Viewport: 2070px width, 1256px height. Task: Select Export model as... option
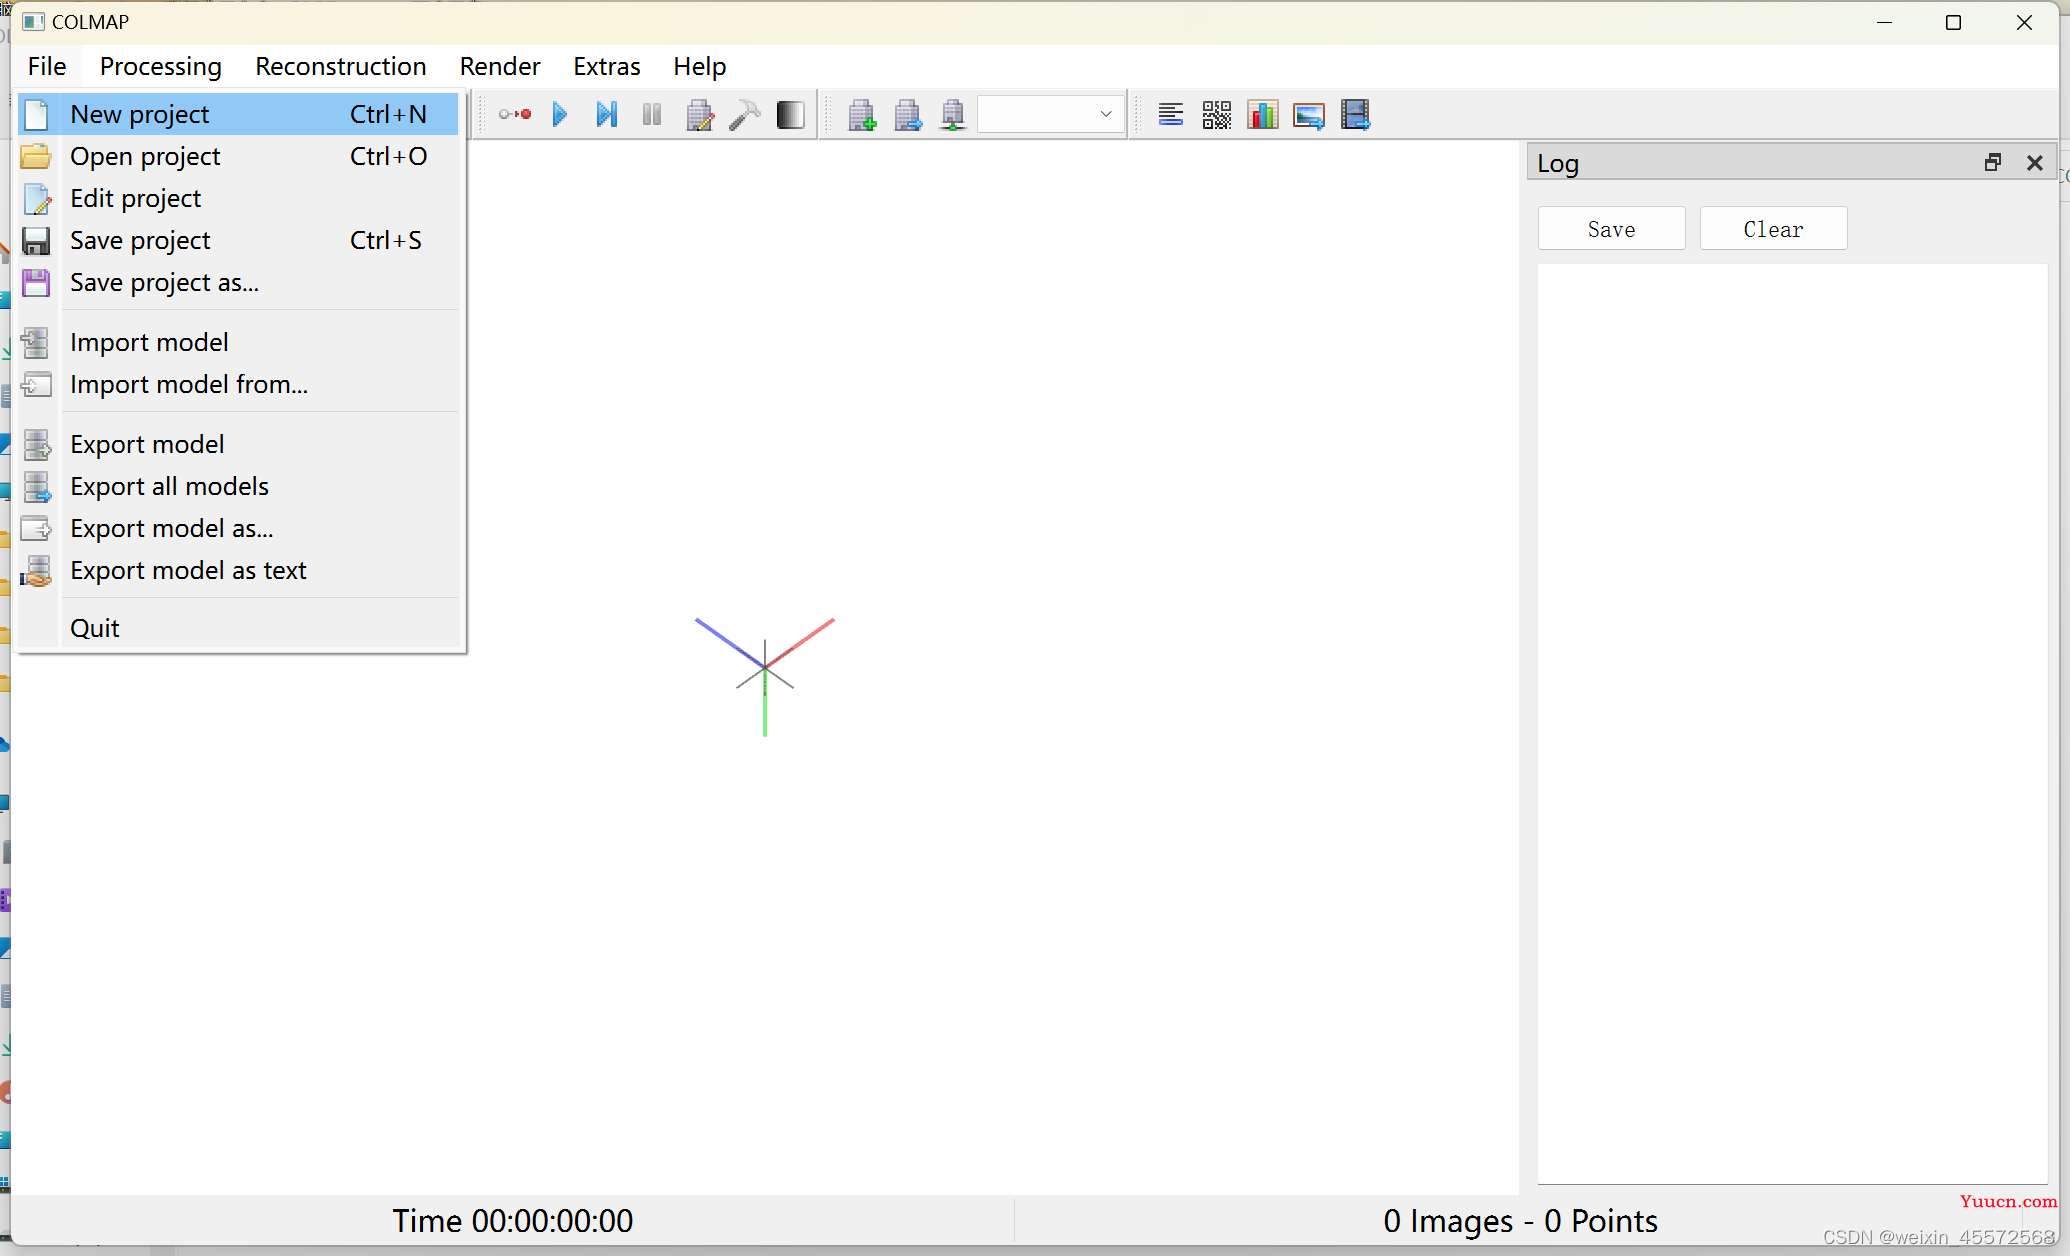click(x=170, y=527)
